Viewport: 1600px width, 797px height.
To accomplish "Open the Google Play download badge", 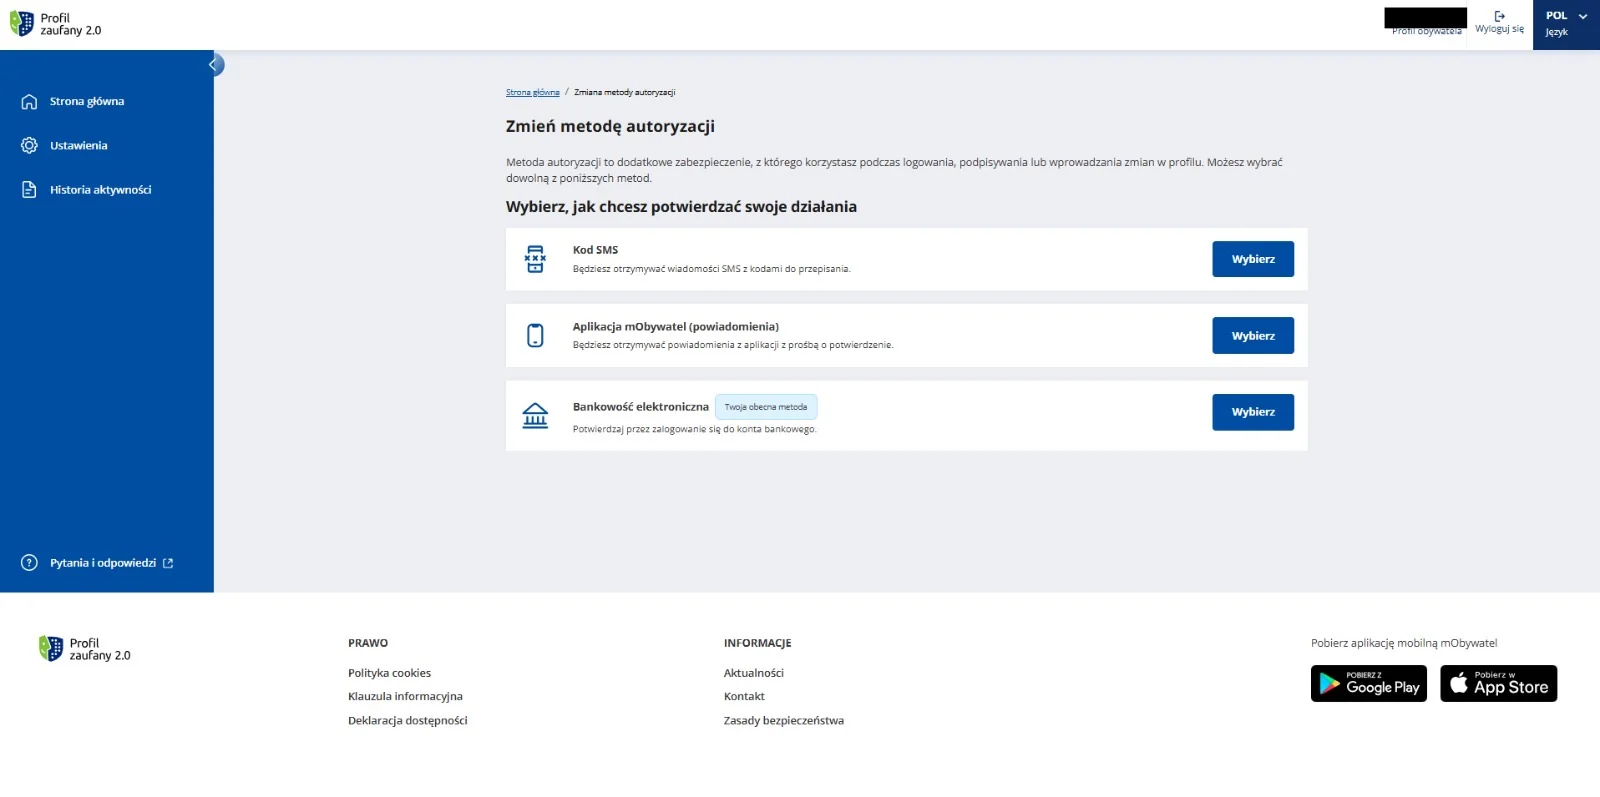I will point(1369,684).
